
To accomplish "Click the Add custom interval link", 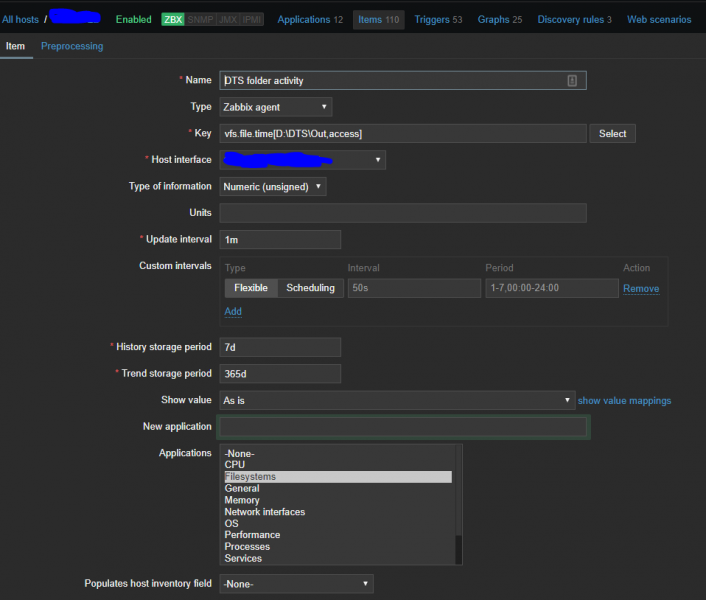I will tap(233, 311).
